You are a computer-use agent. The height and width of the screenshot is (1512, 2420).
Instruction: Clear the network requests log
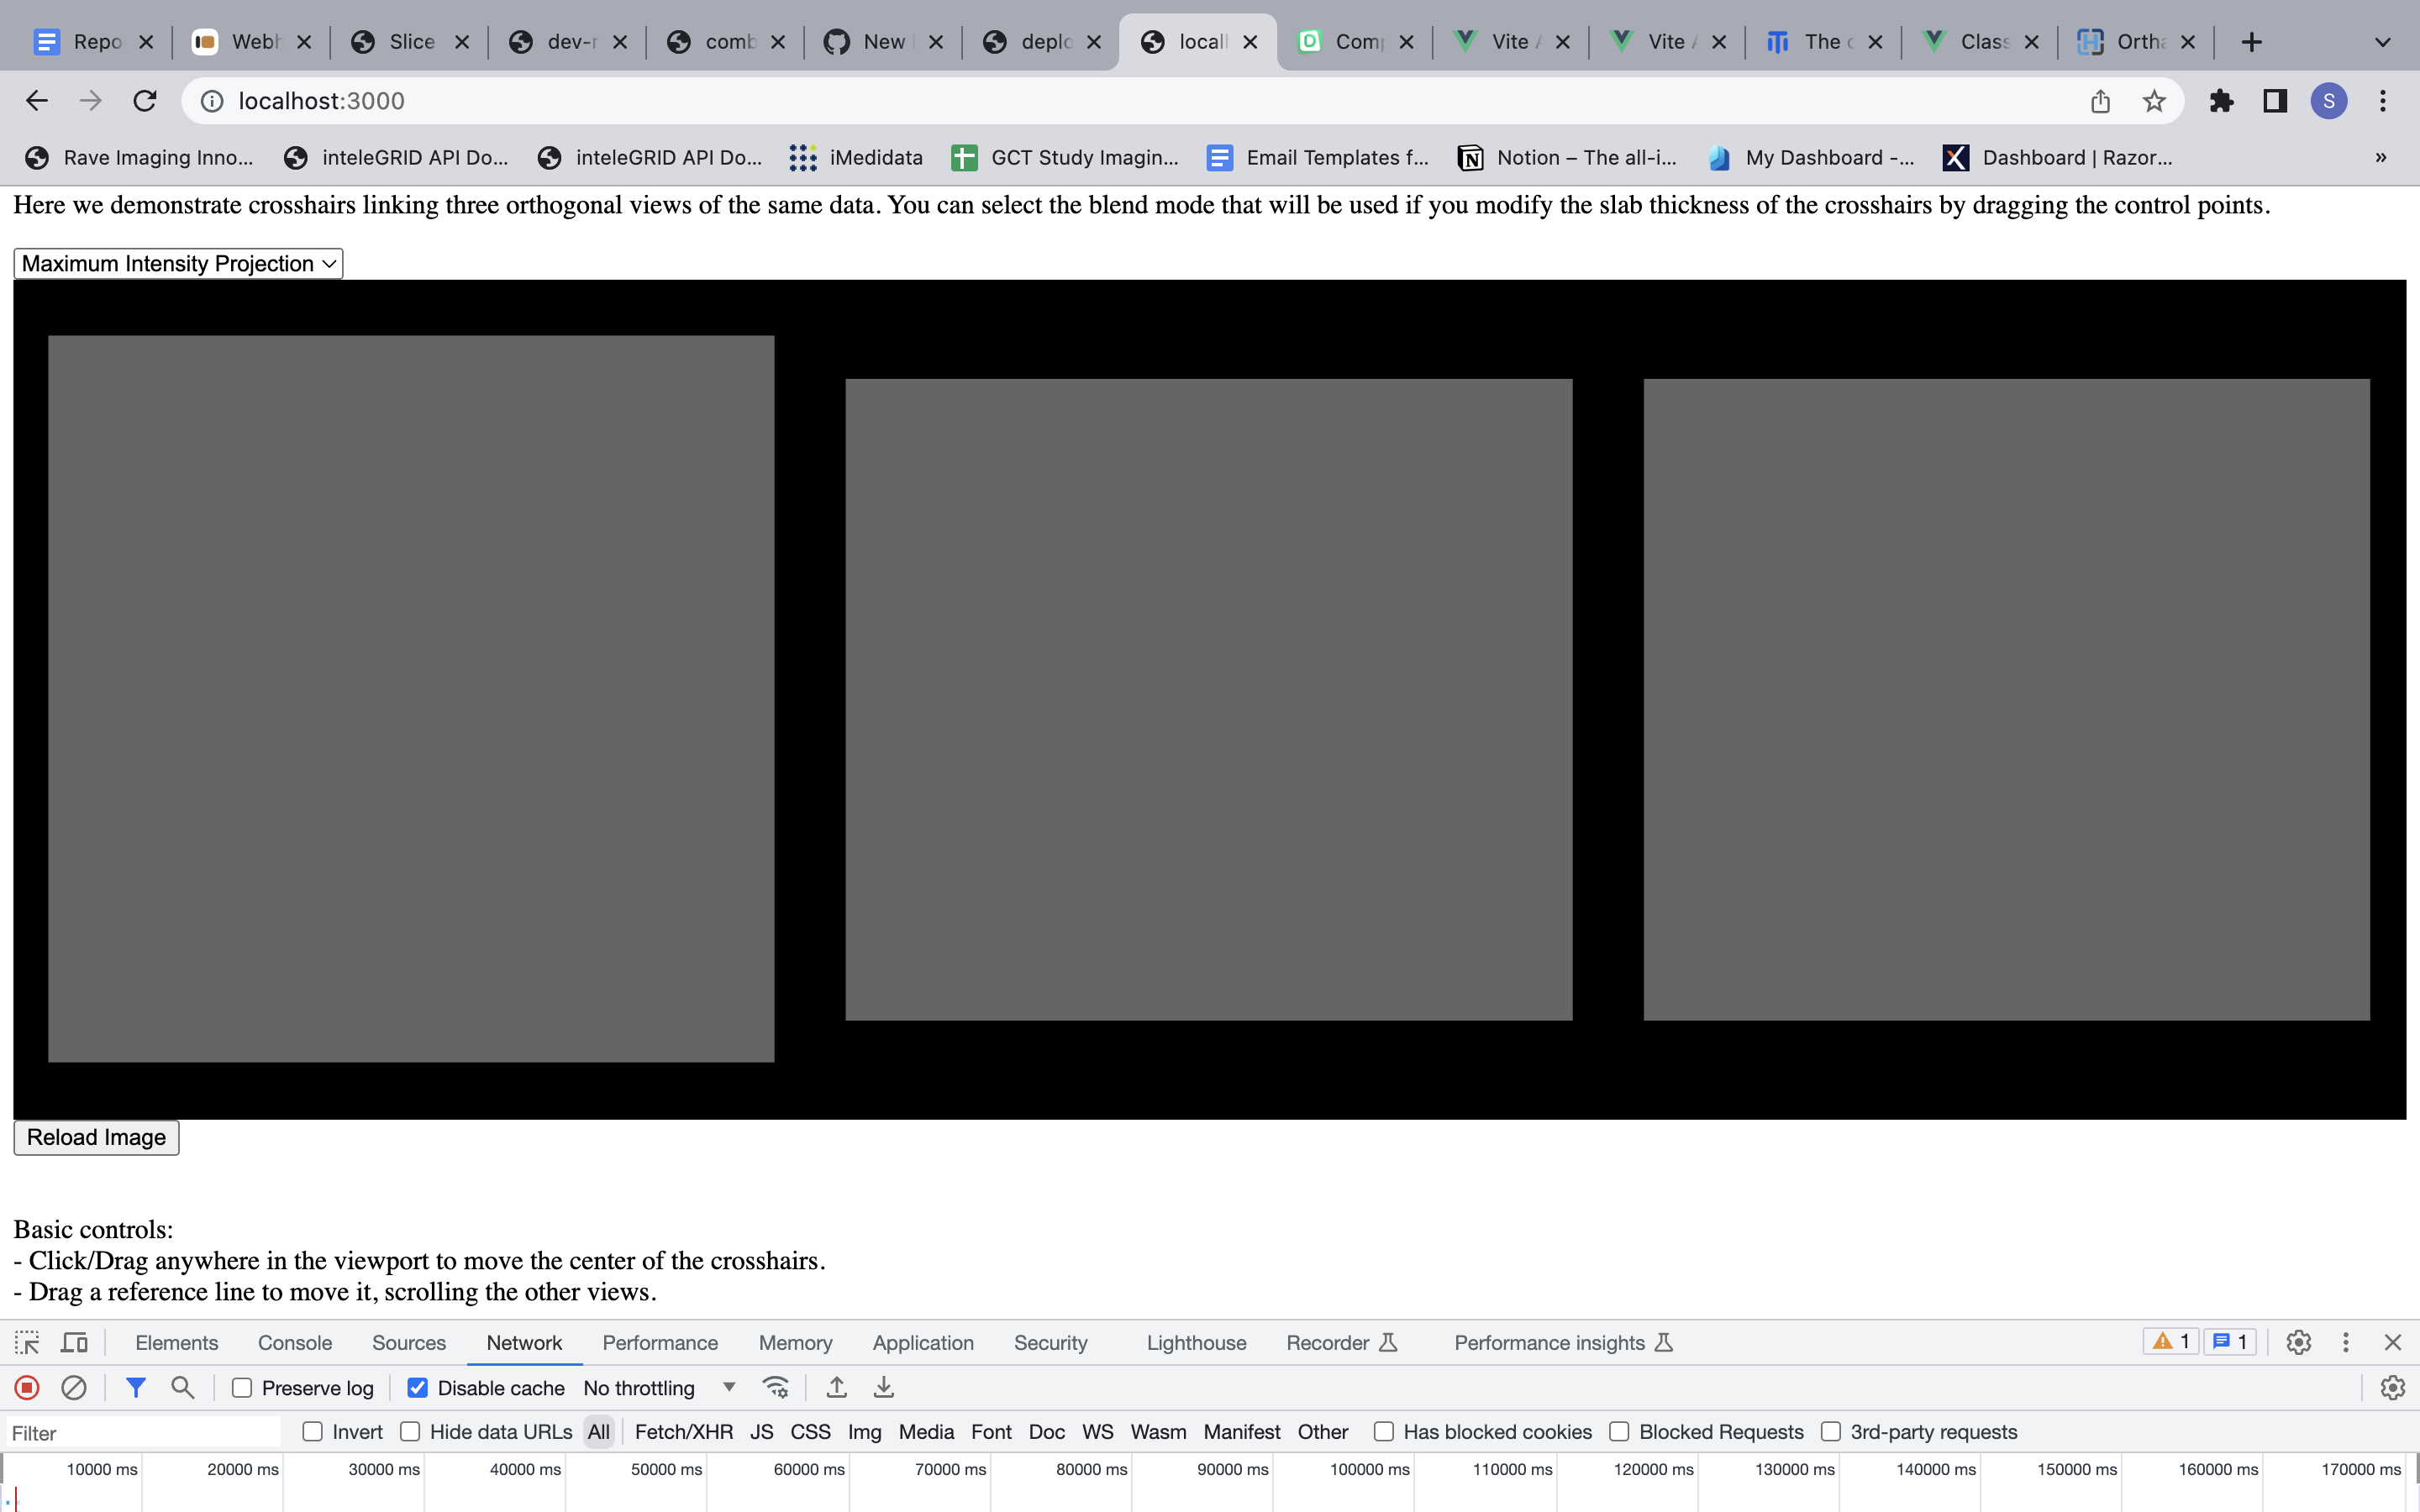pyautogui.click(x=75, y=1387)
